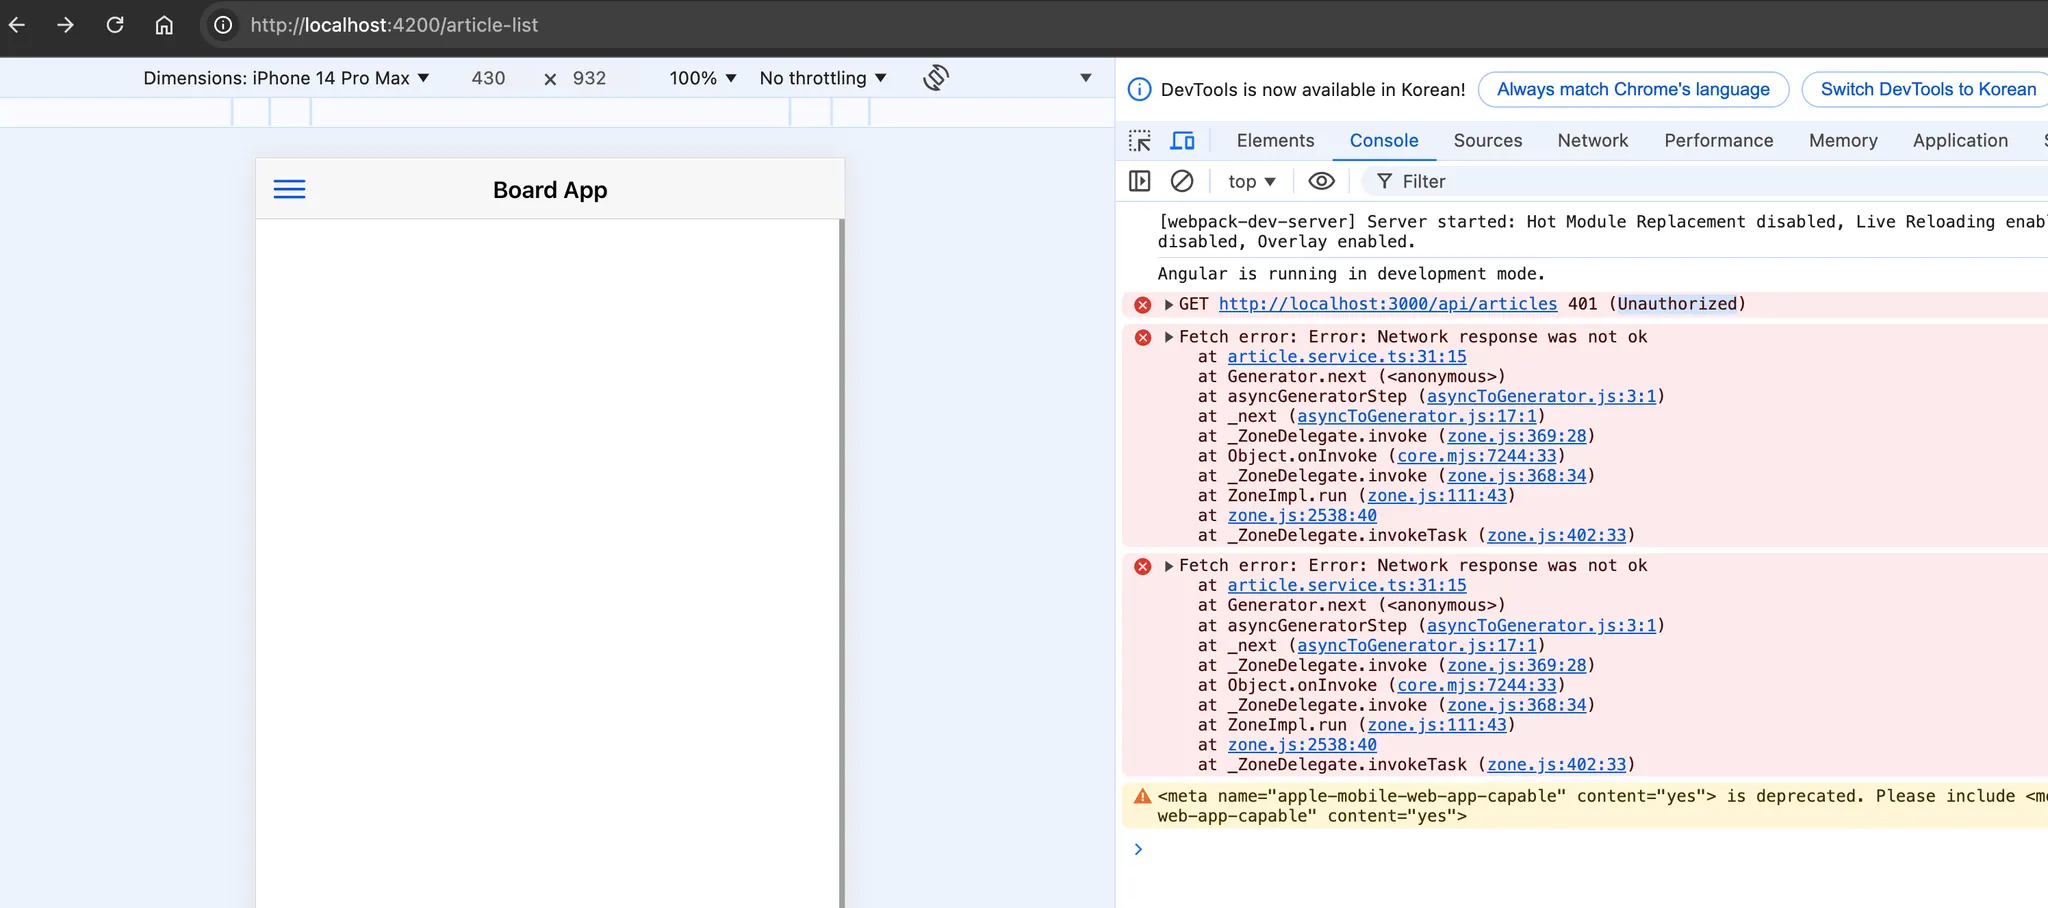Switch to the Network tab
The height and width of the screenshot is (908, 2048).
click(1593, 141)
